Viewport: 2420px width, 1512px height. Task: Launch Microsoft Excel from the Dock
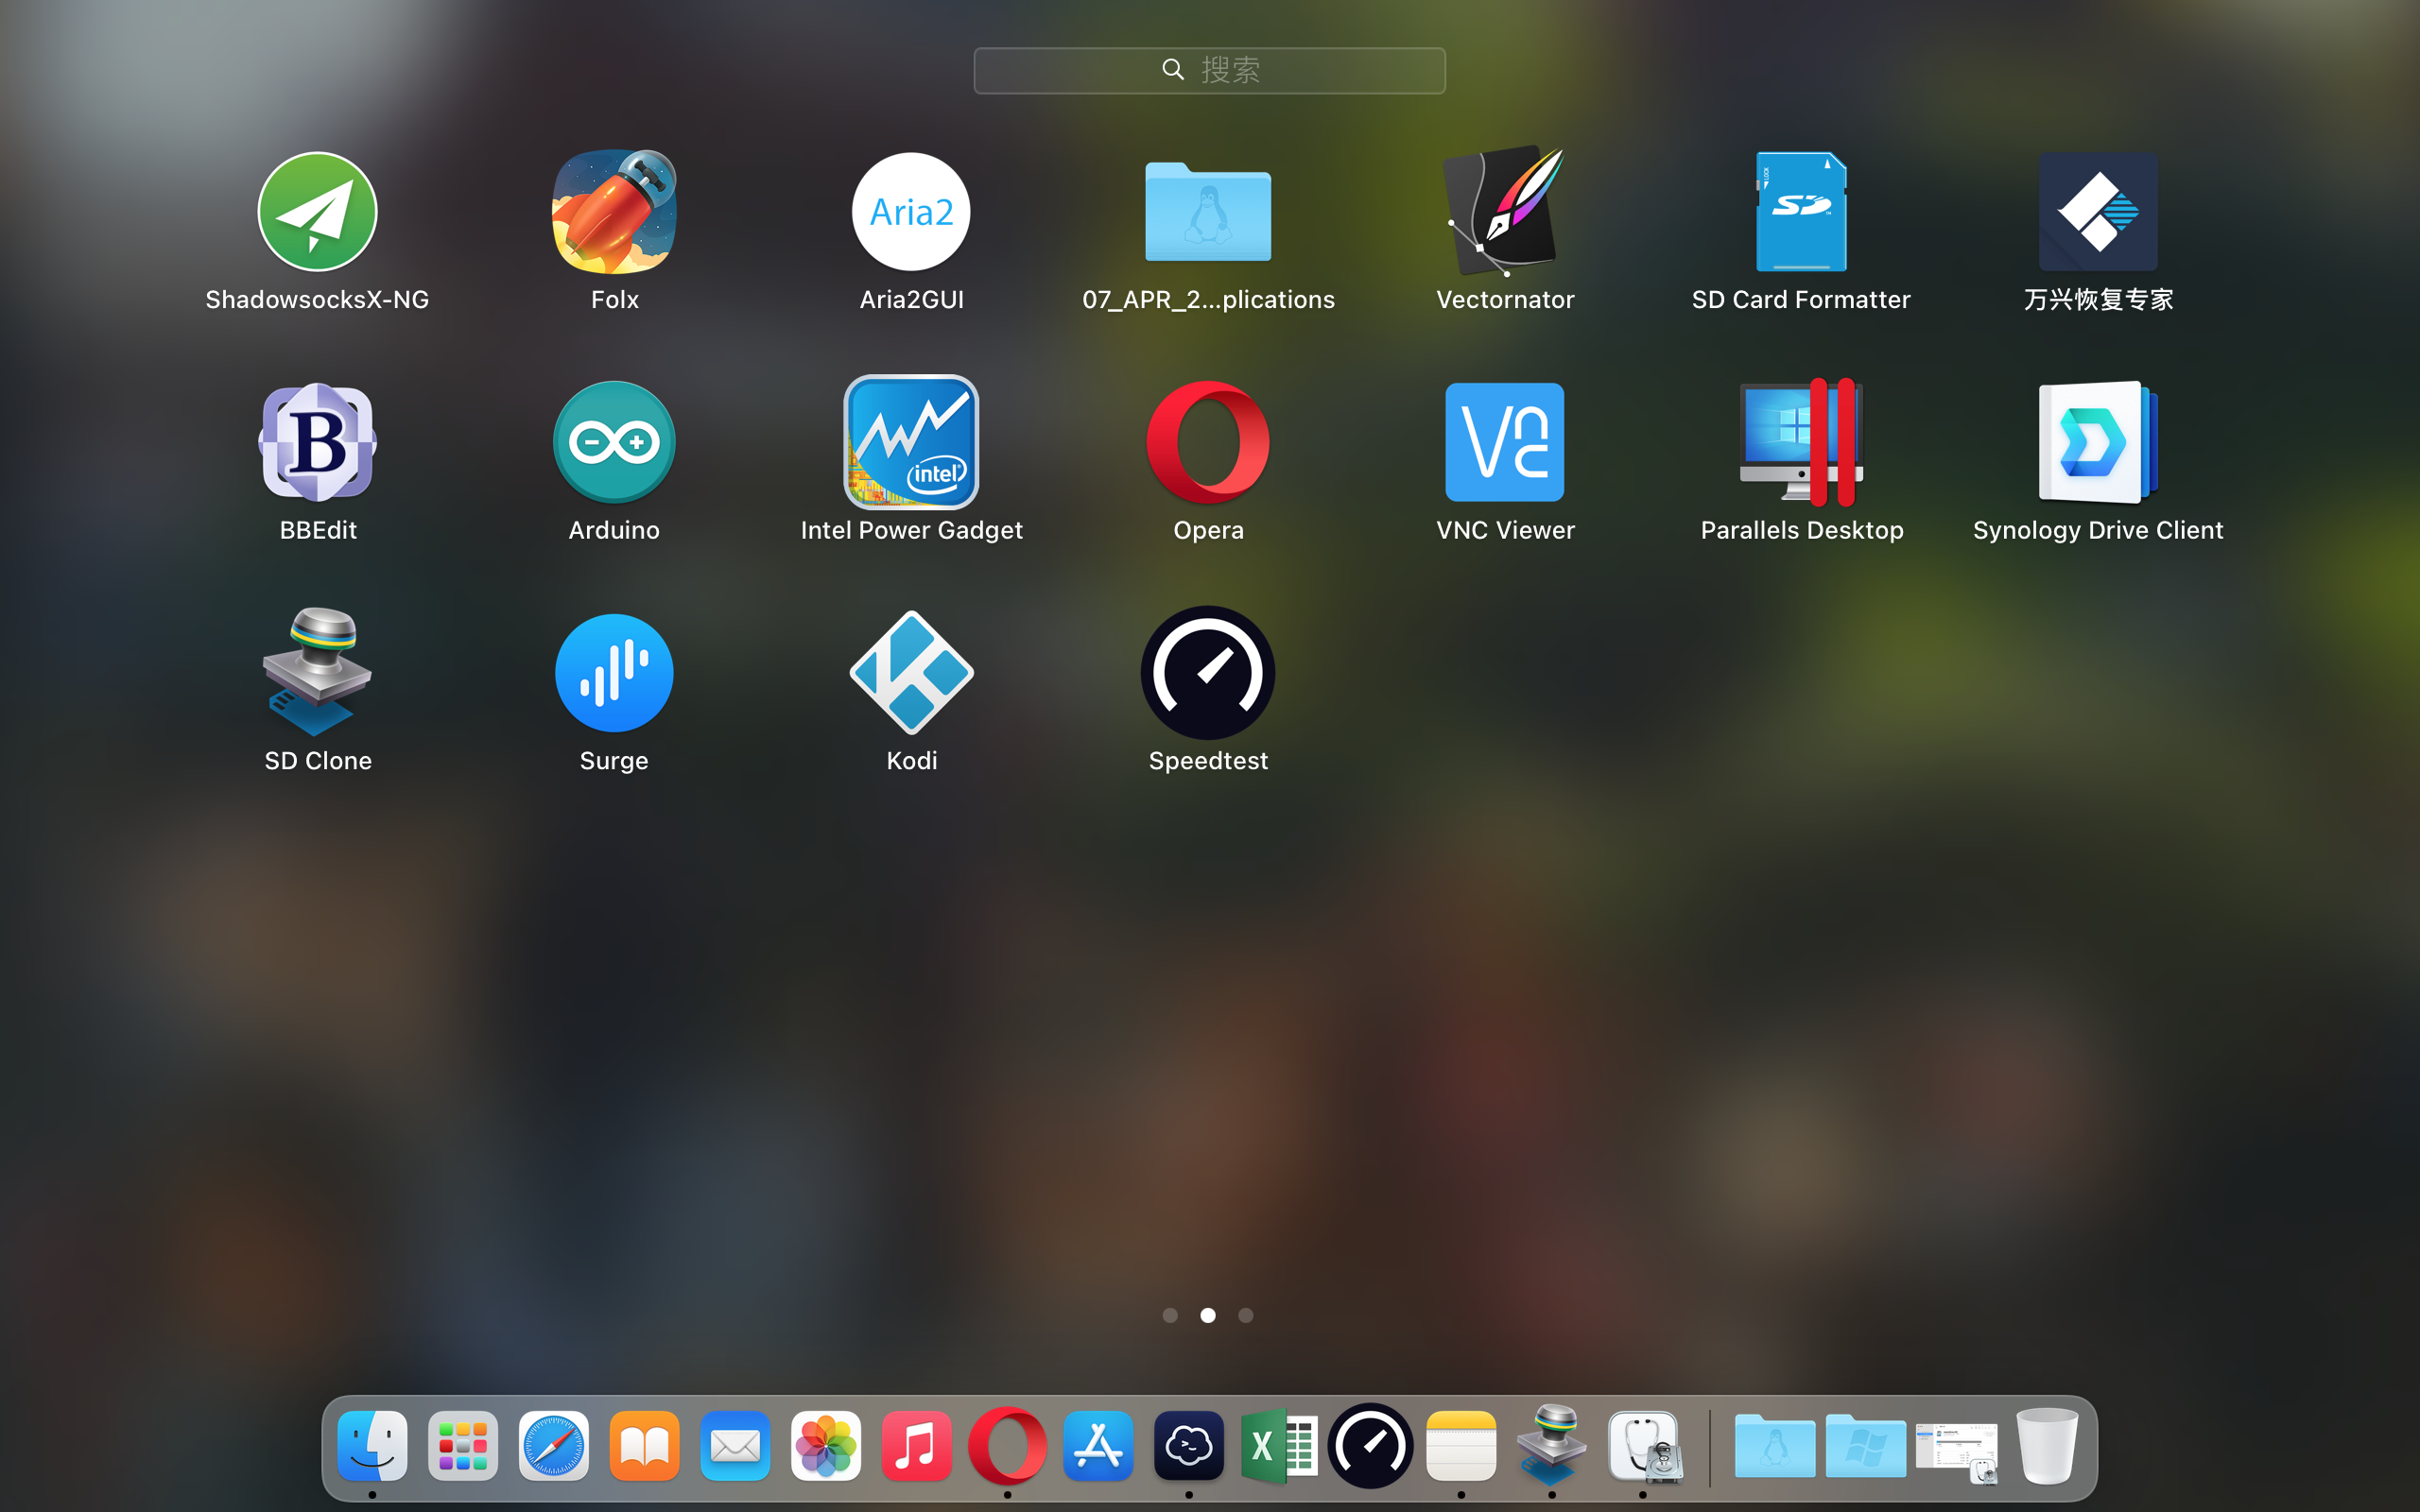click(1279, 1446)
